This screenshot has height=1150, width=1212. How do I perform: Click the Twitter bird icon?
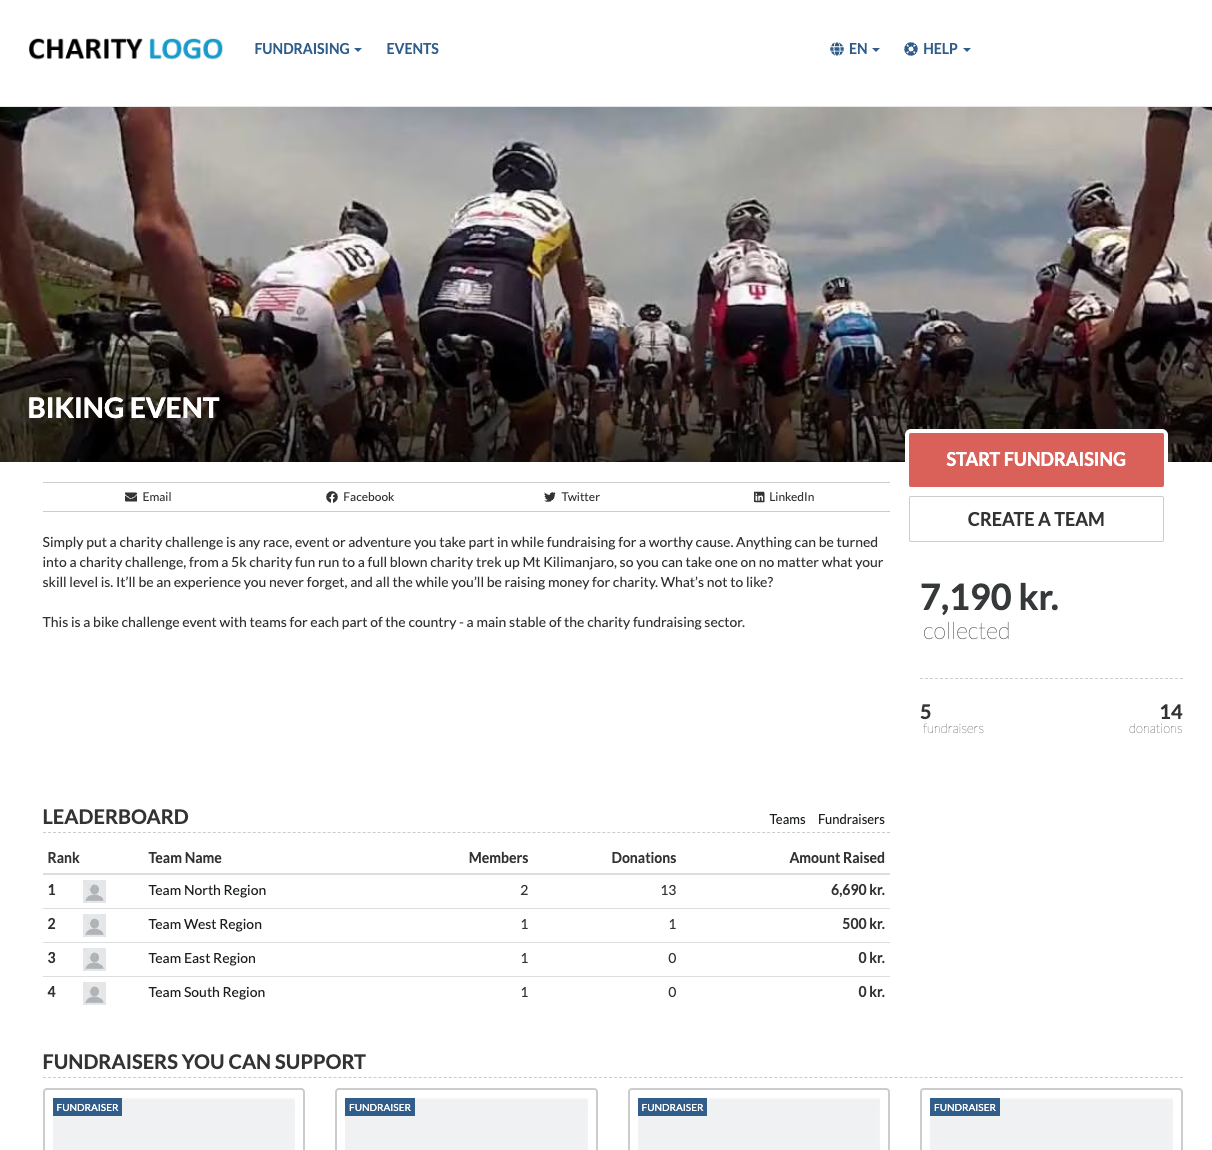click(550, 497)
